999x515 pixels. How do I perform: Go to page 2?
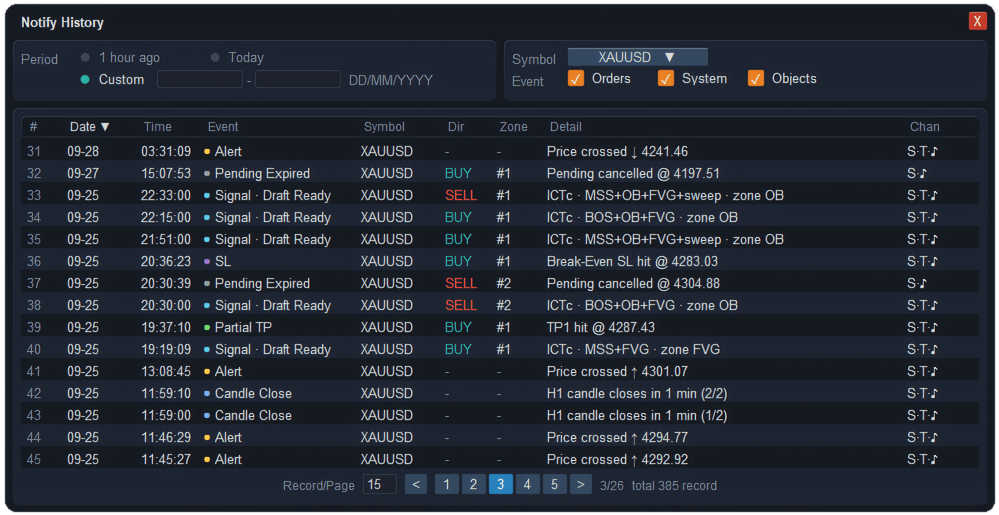click(473, 484)
